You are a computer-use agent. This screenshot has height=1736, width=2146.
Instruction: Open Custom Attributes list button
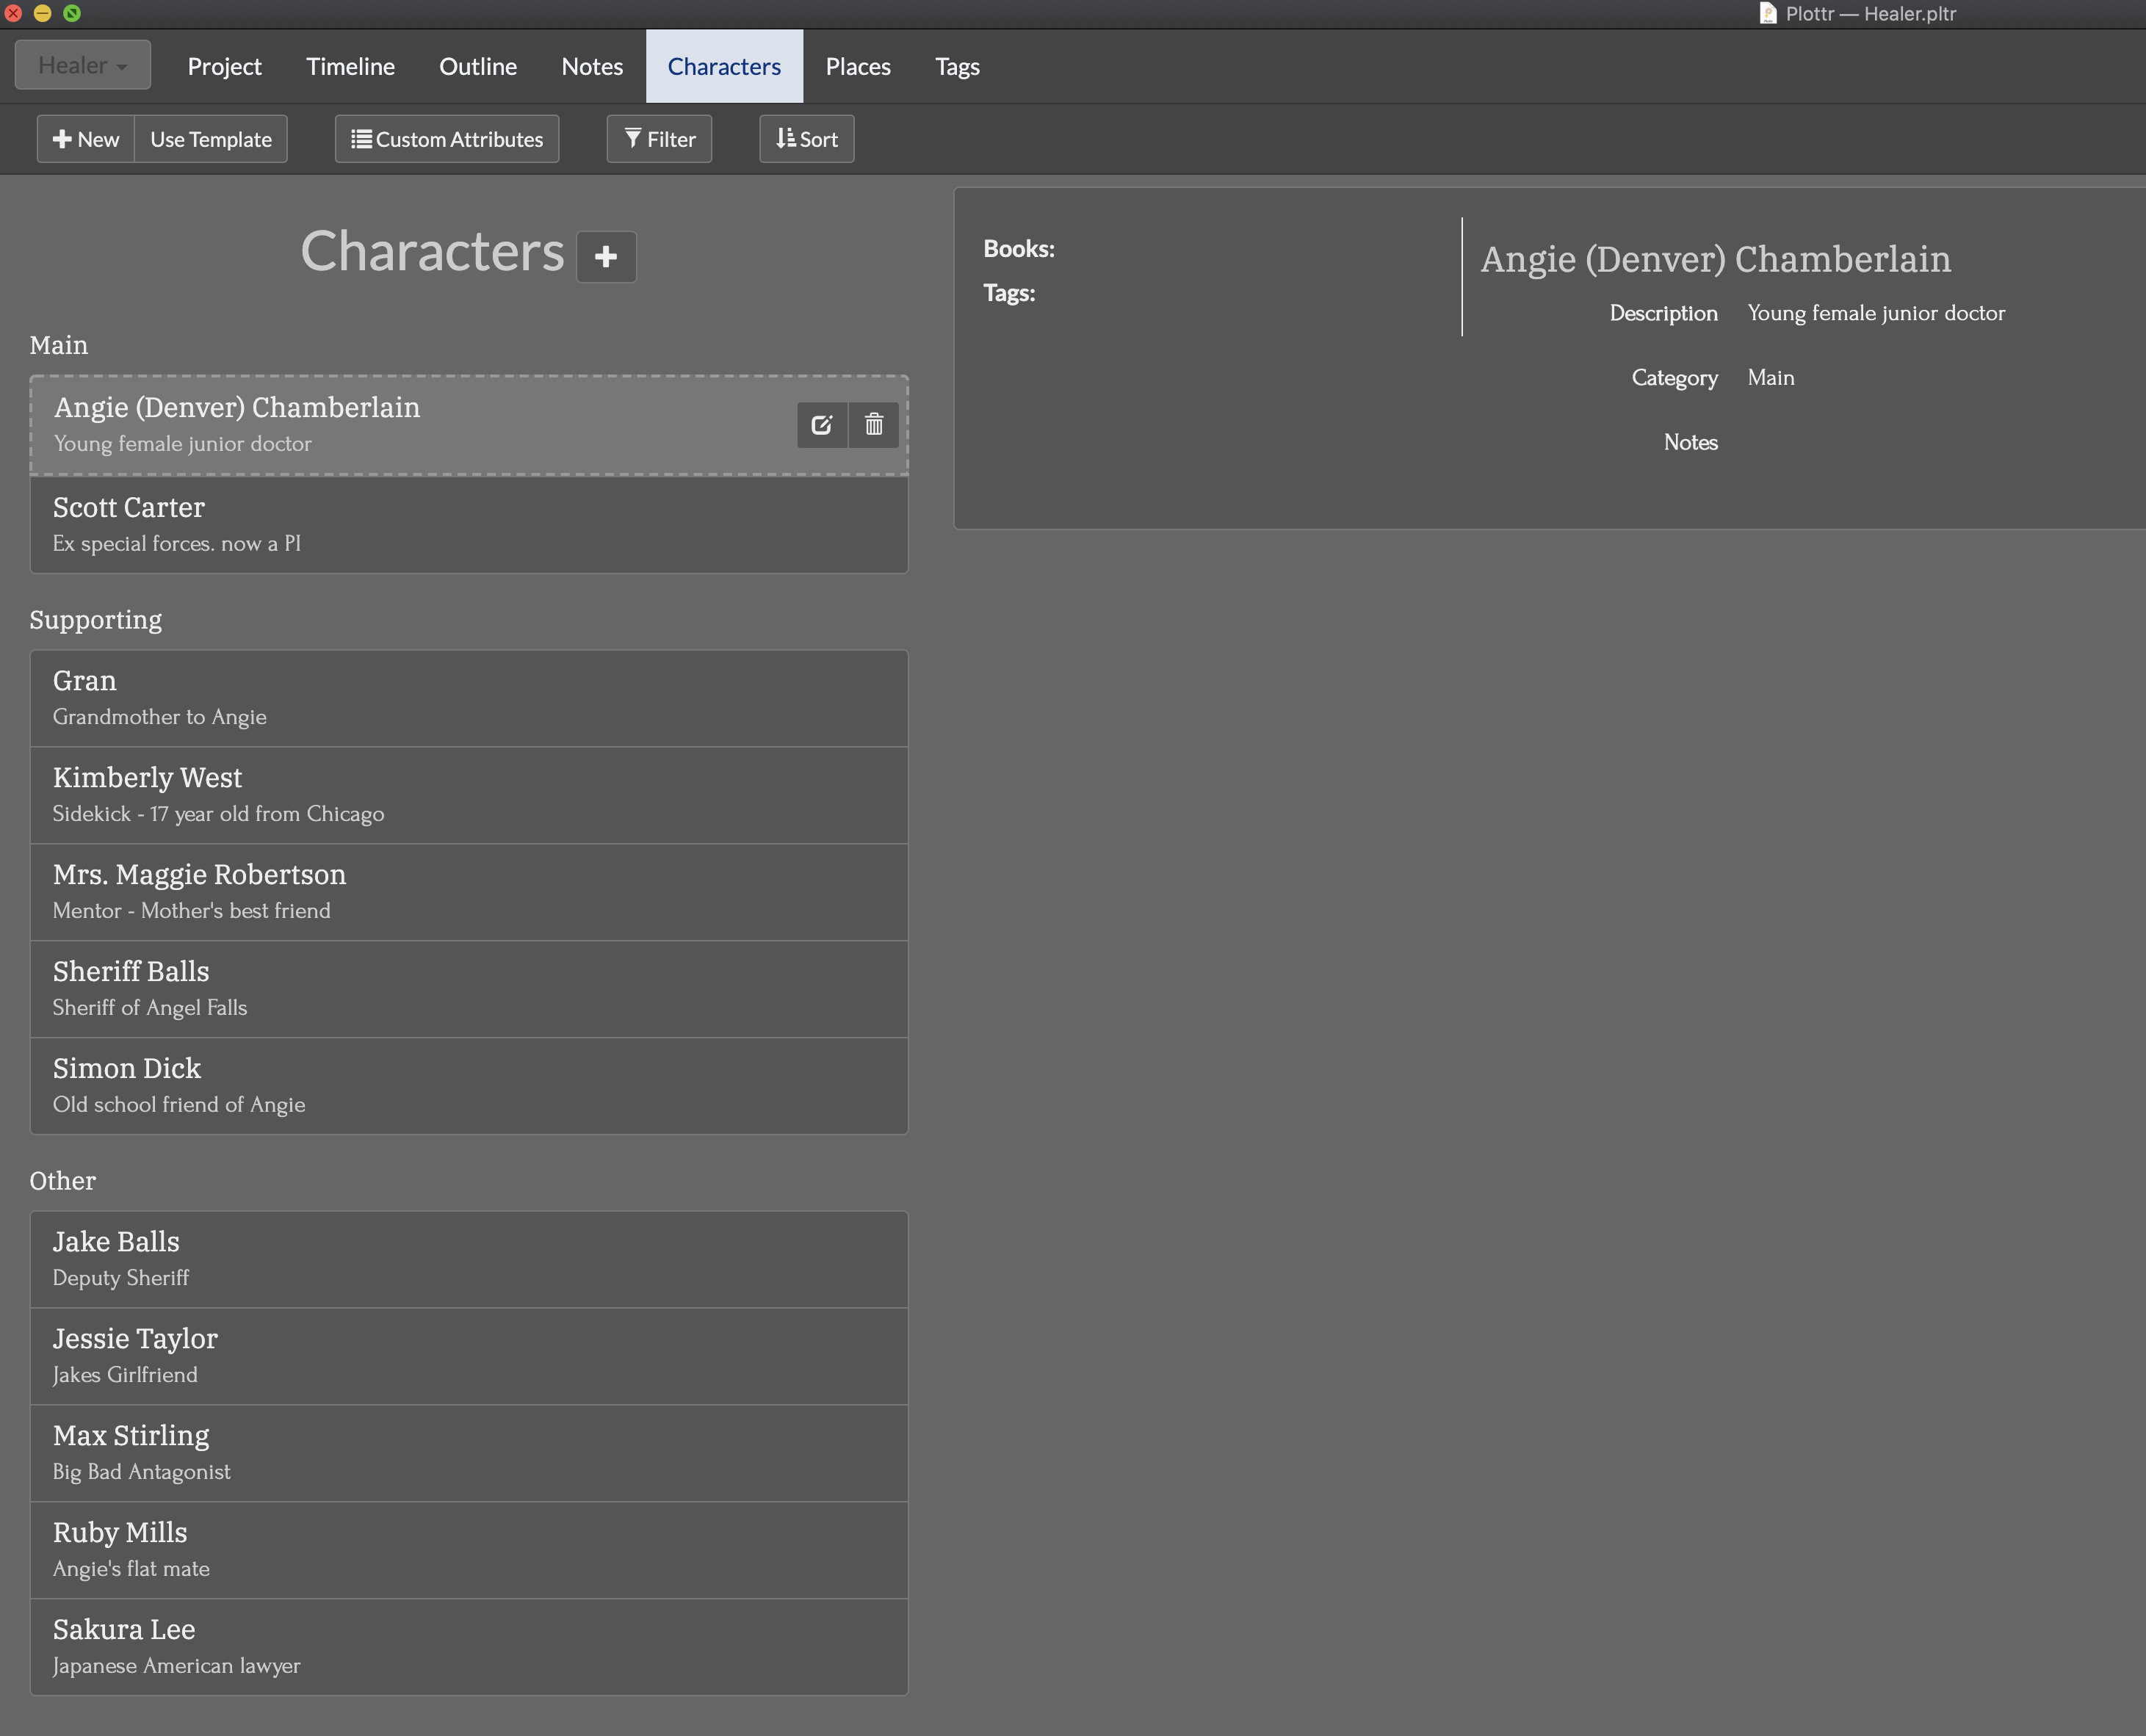tap(446, 139)
